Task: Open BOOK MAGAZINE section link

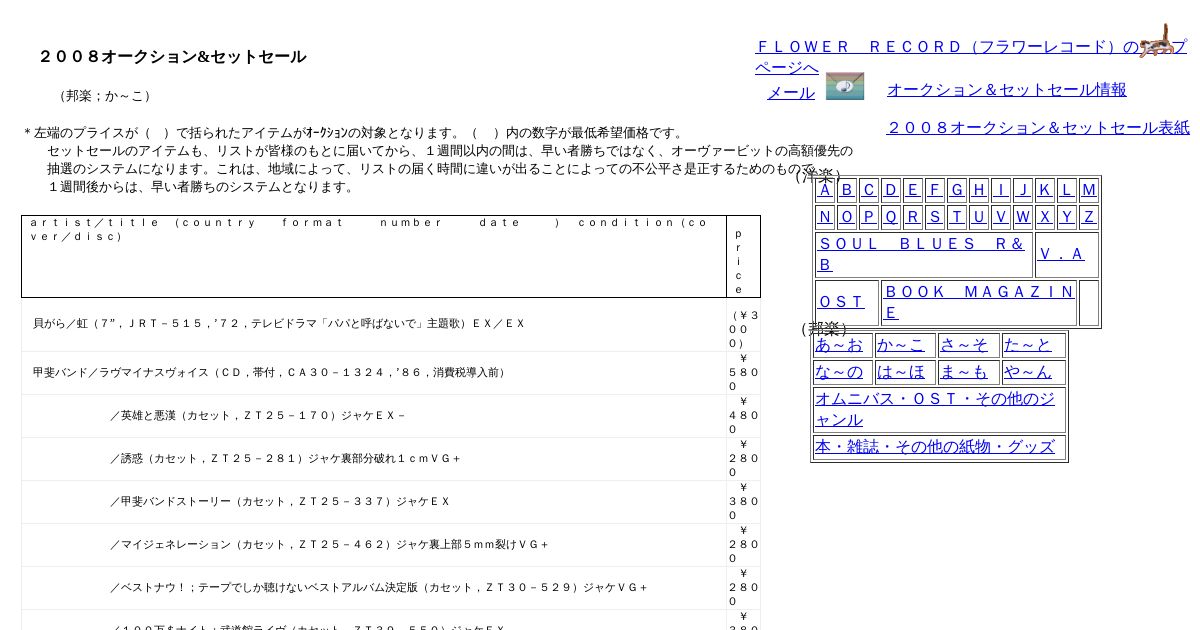Action: click(979, 302)
